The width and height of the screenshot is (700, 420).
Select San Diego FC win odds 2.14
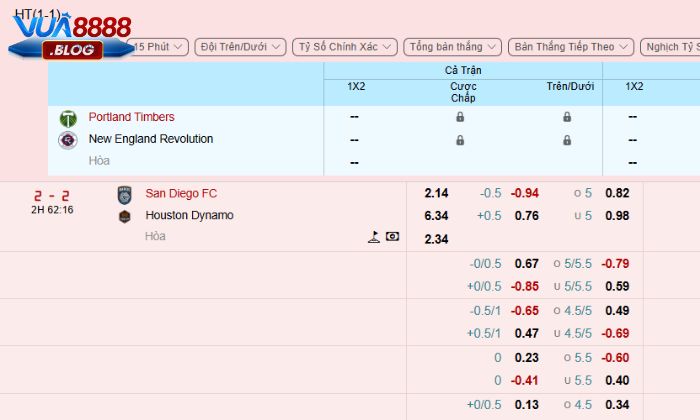point(436,193)
